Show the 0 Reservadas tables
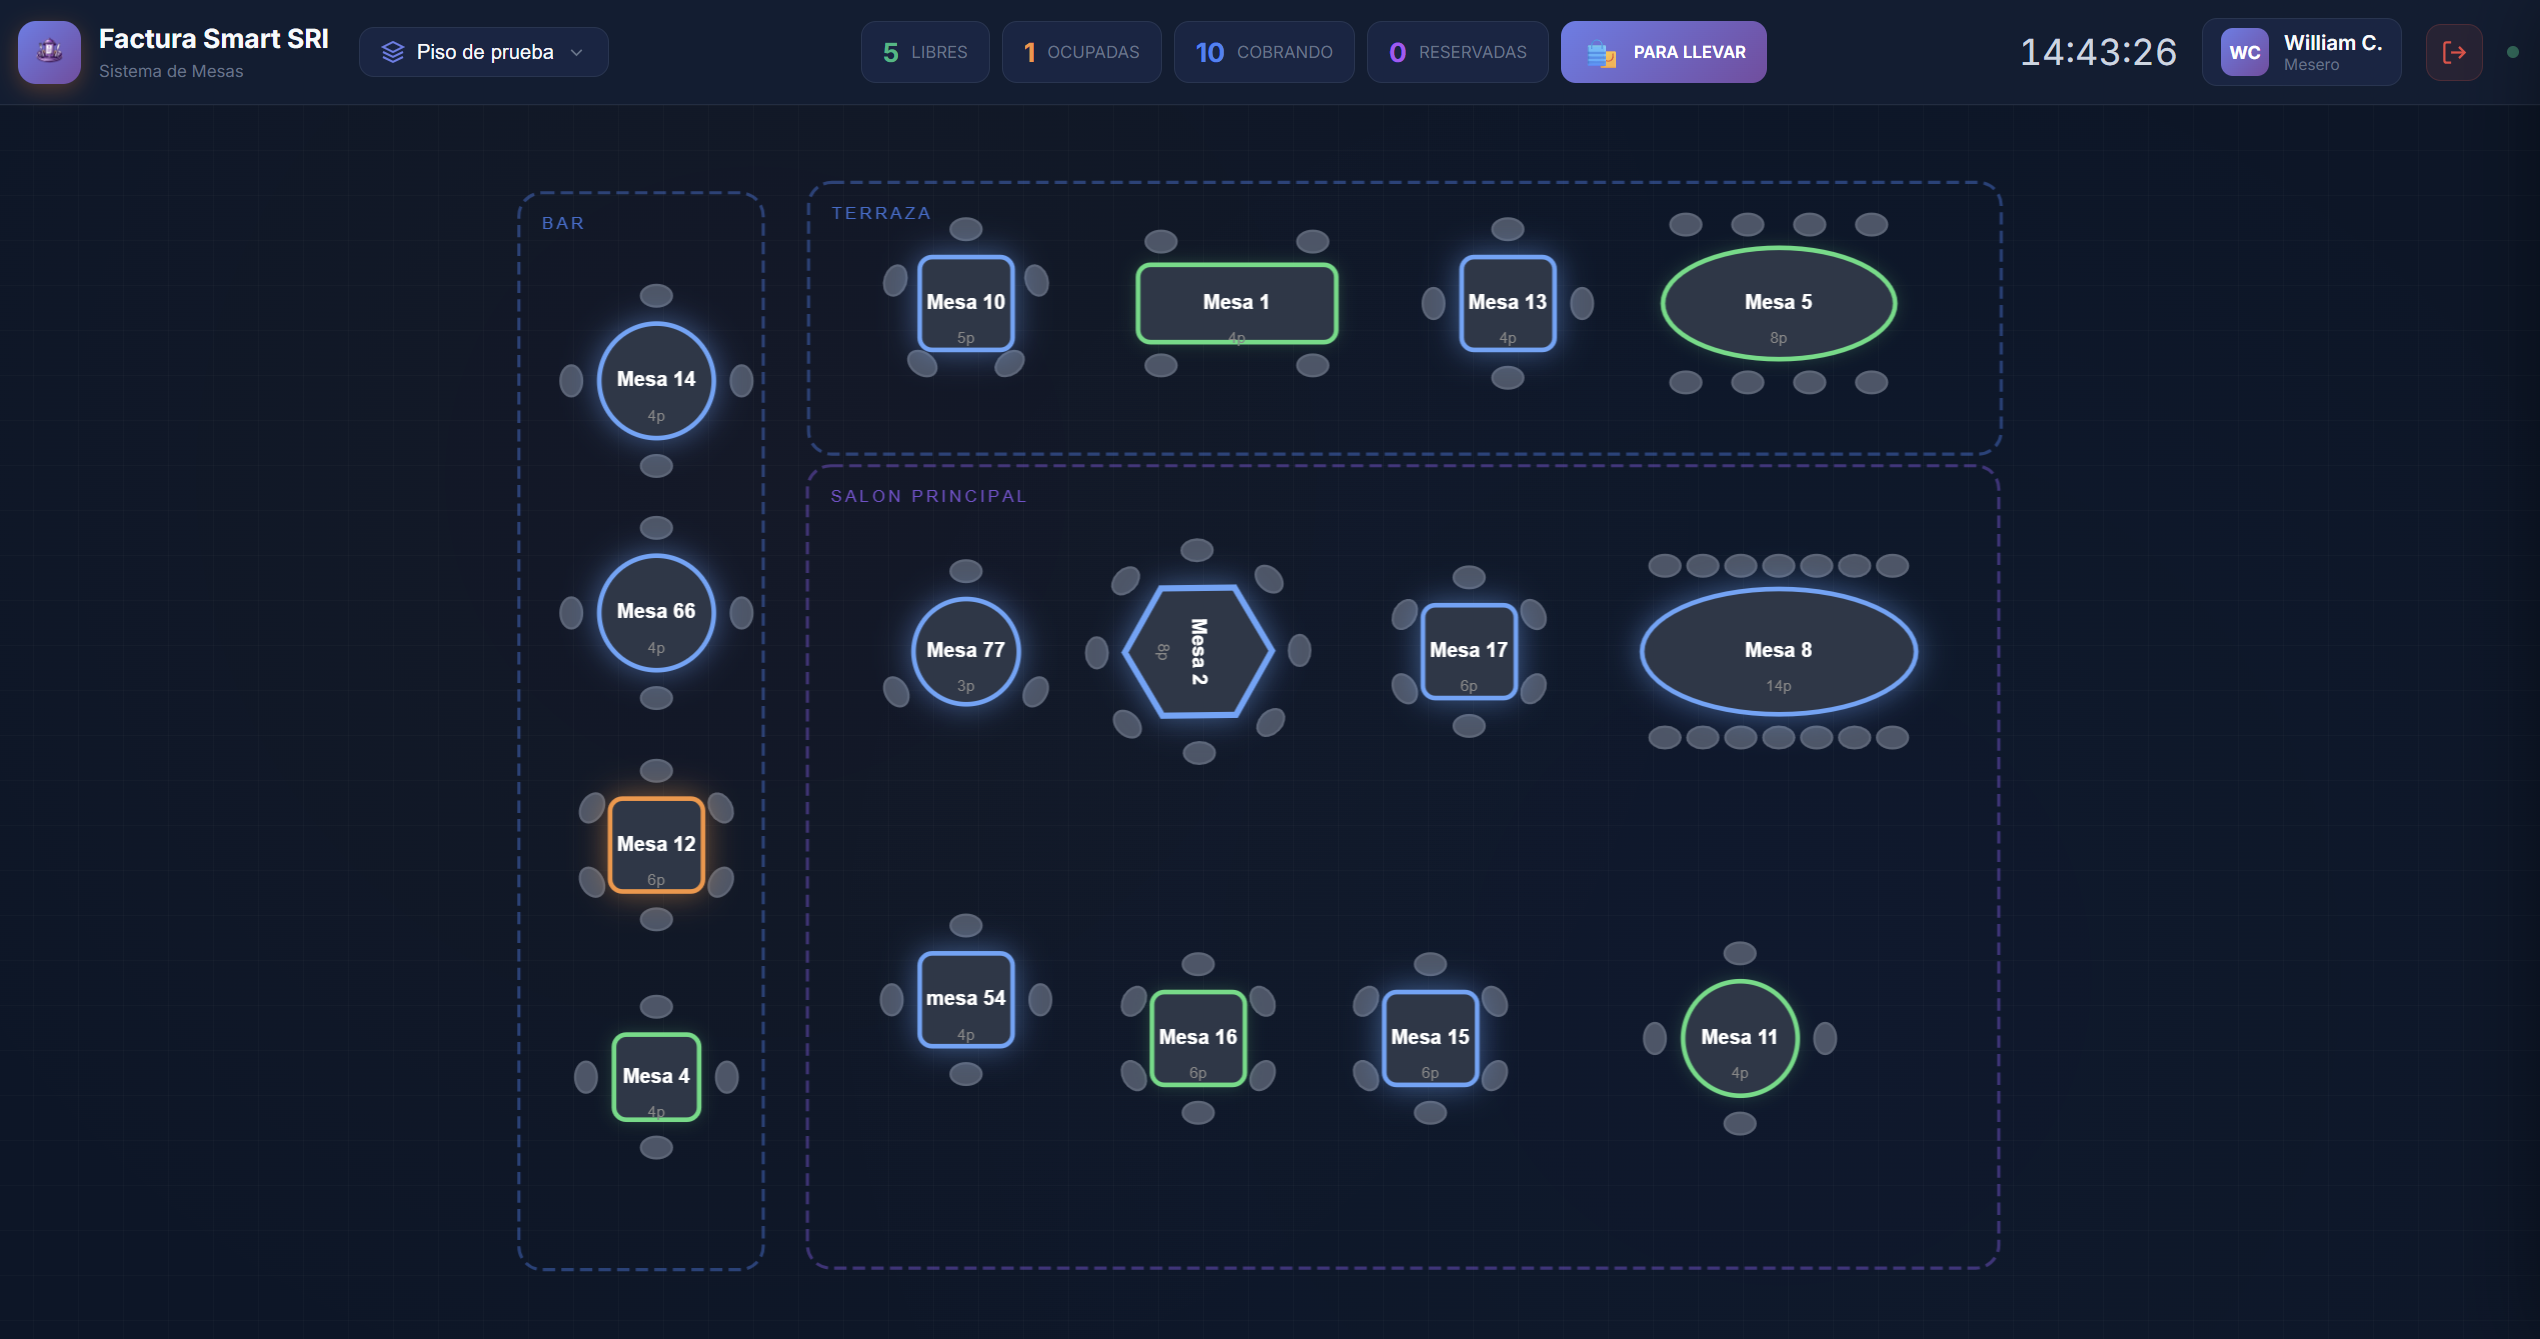 [1457, 52]
